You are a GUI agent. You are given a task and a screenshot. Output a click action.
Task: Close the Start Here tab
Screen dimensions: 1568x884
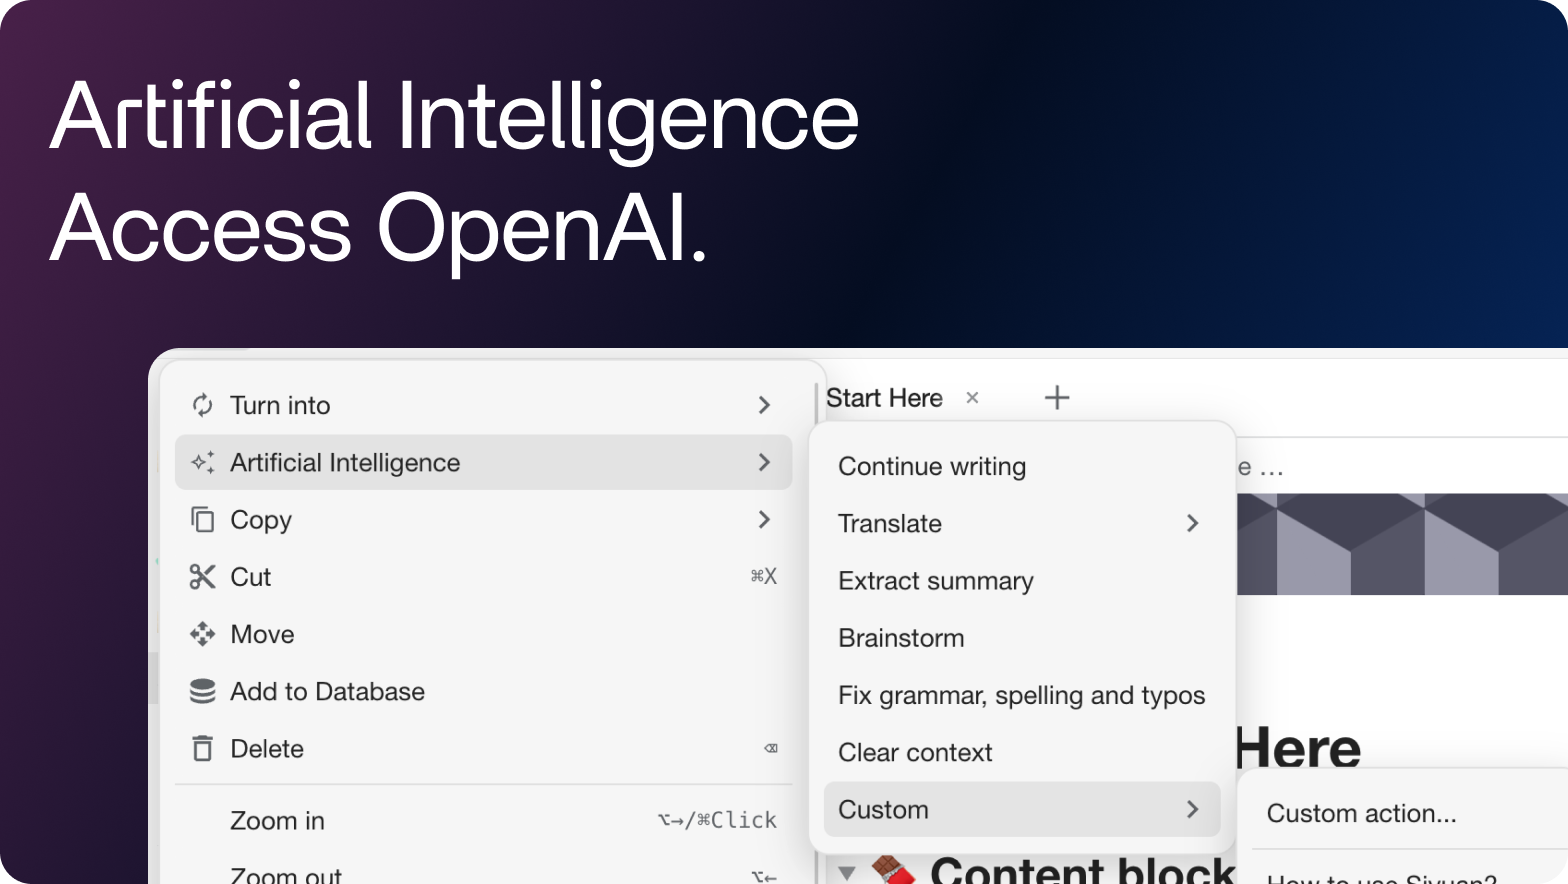(x=972, y=398)
